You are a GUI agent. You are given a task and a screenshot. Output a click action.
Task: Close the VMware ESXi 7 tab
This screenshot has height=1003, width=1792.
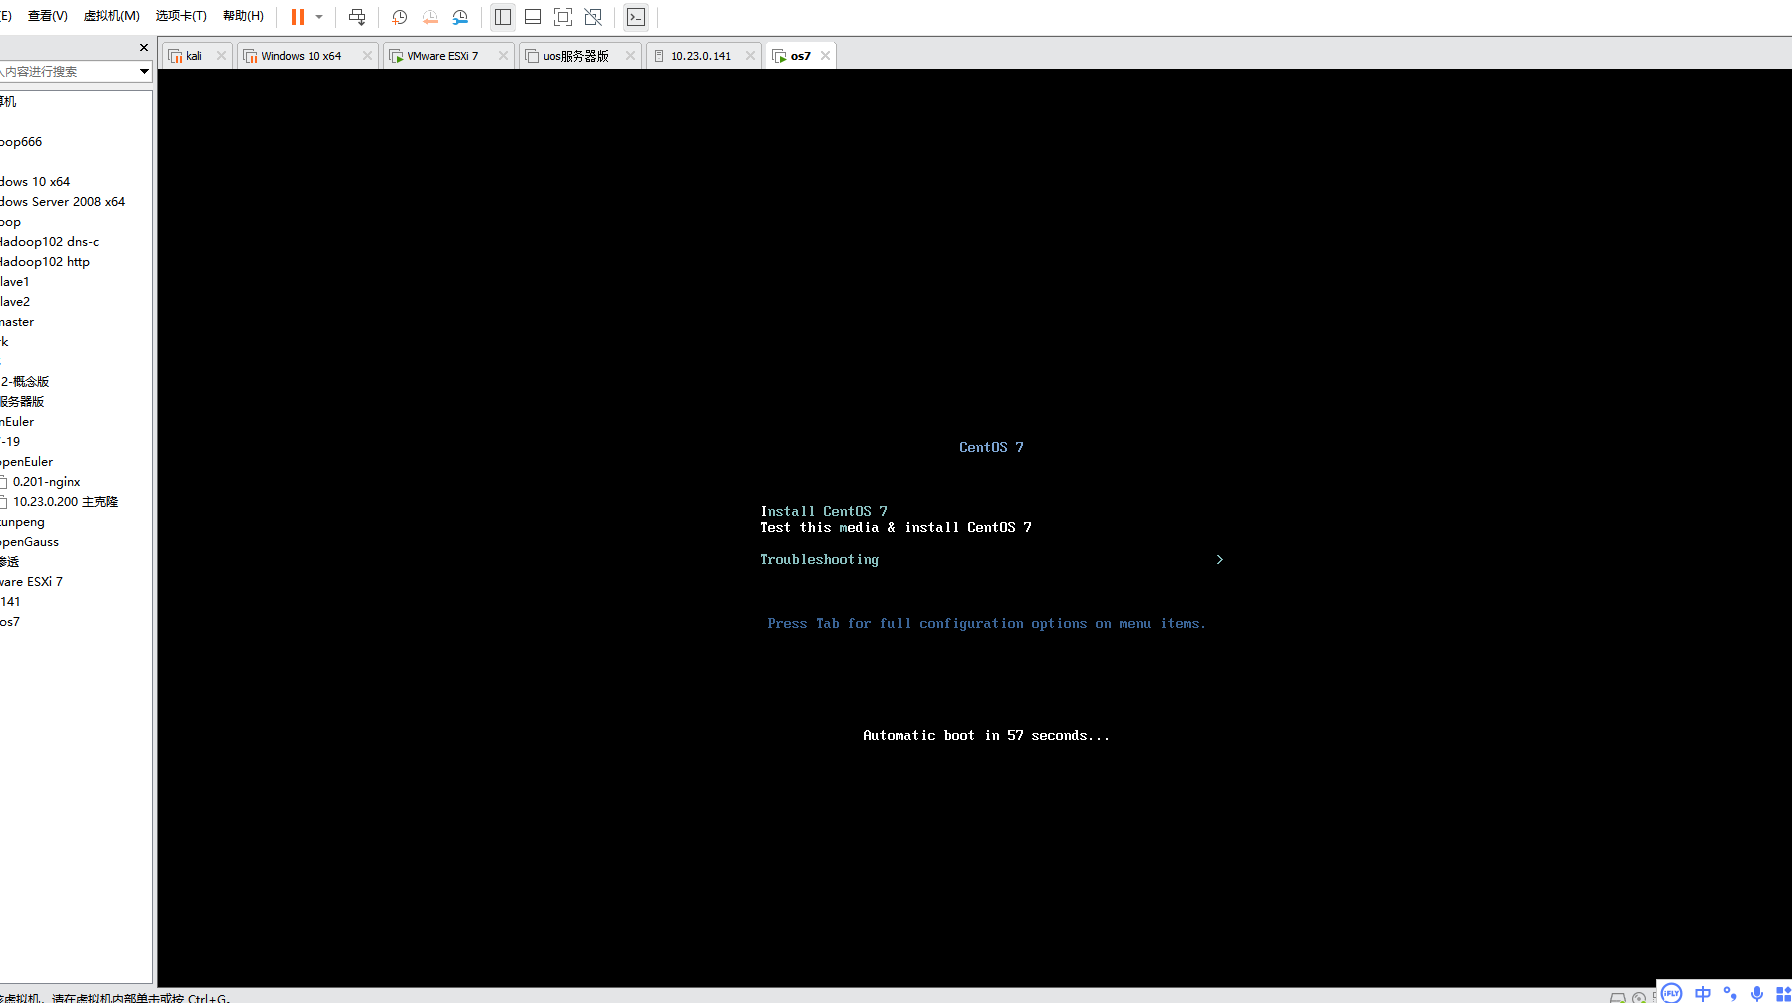pos(503,56)
